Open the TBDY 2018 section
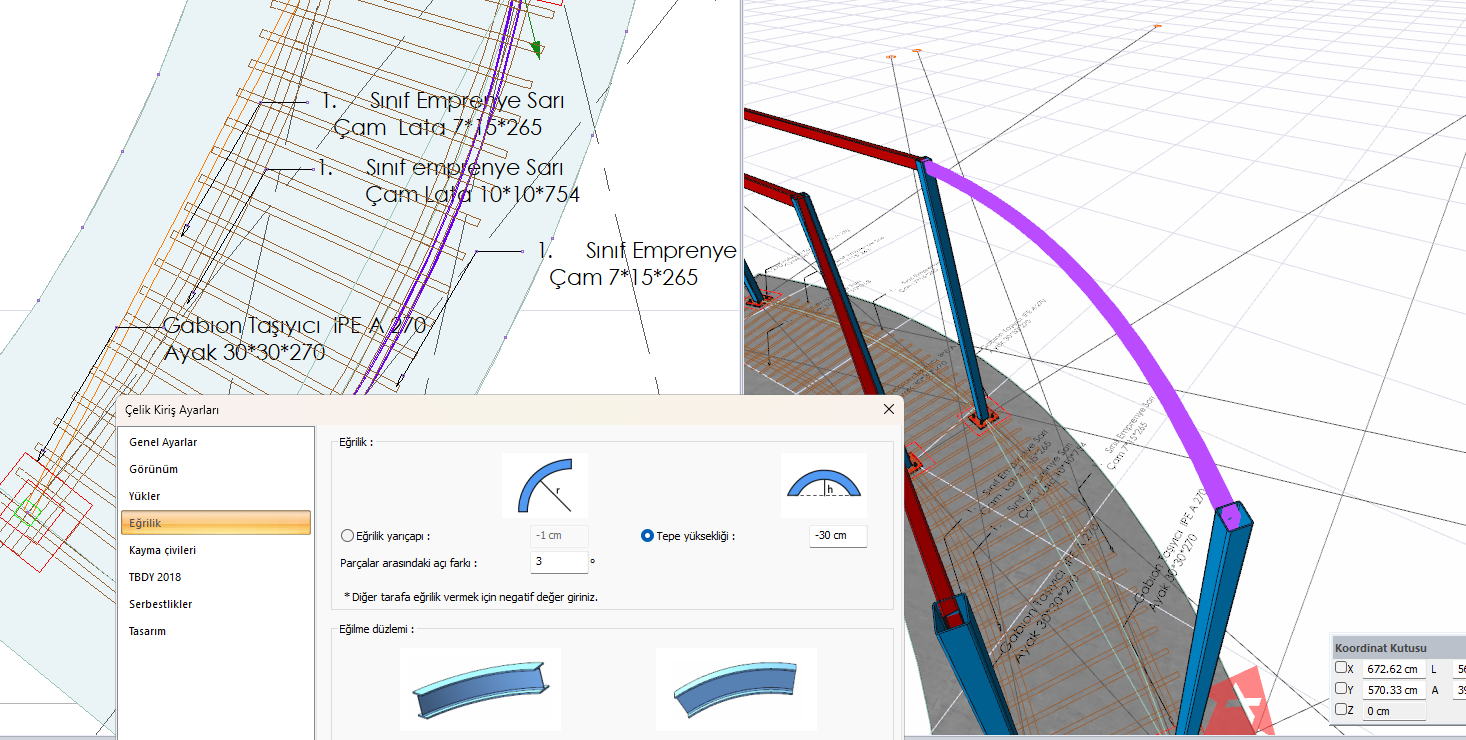 point(155,577)
